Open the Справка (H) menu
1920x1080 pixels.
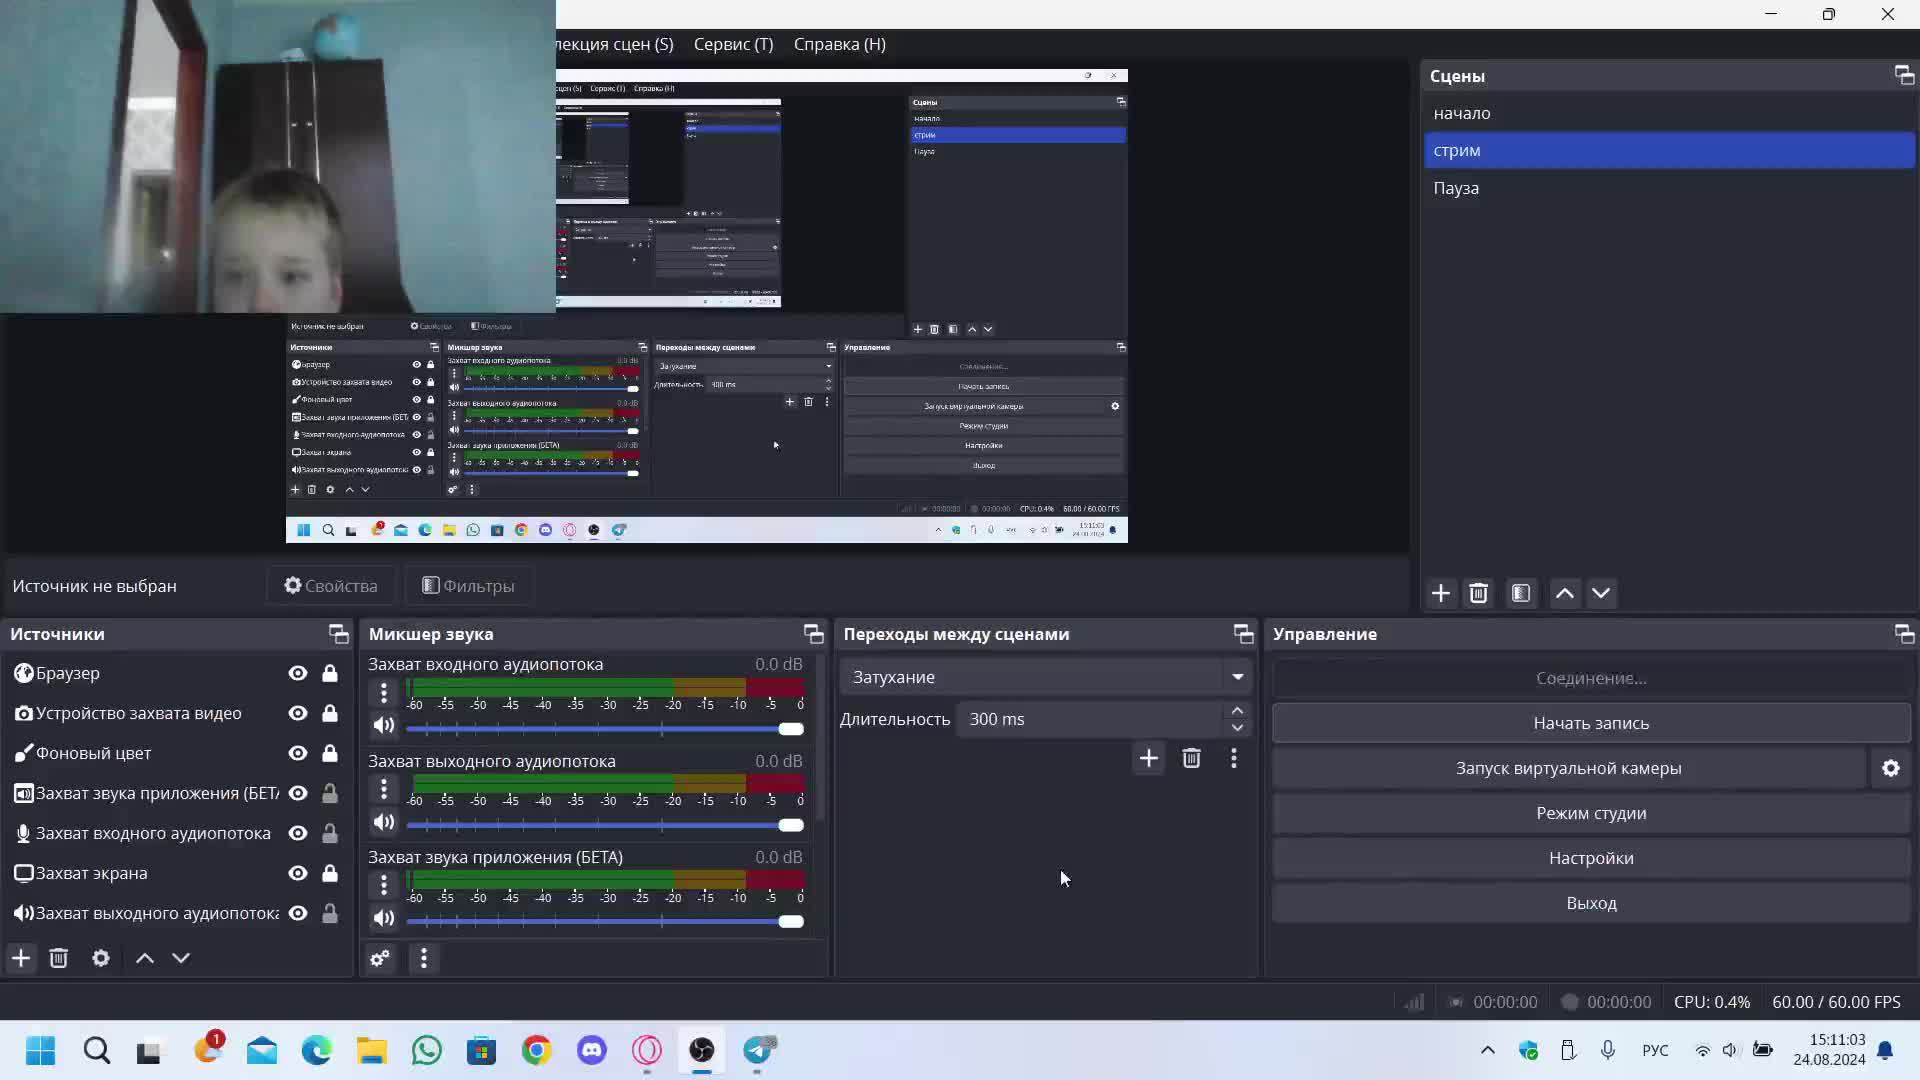[839, 44]
